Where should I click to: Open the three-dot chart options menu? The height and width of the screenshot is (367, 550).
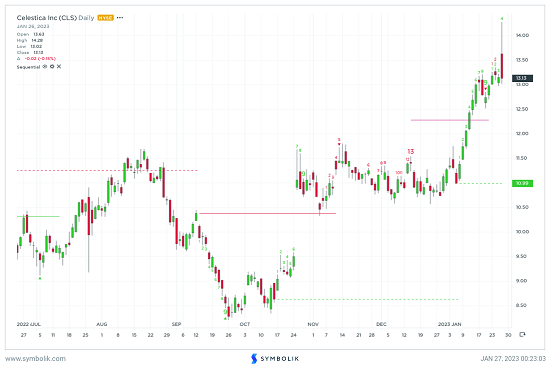coord(120,18)
